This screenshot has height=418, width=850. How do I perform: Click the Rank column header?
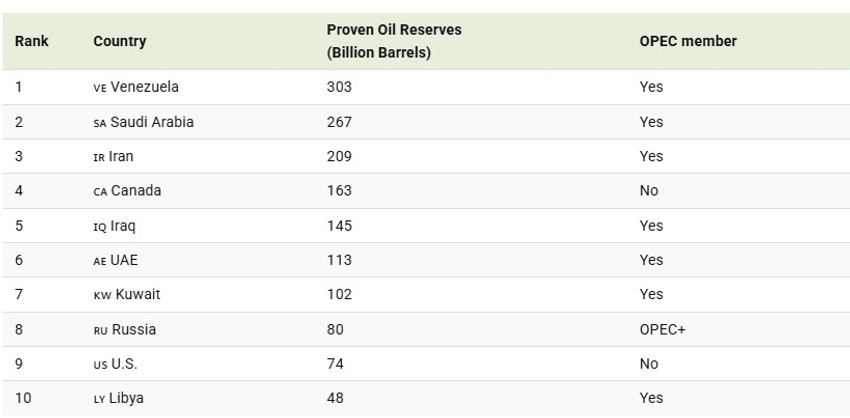pos(32,41)
